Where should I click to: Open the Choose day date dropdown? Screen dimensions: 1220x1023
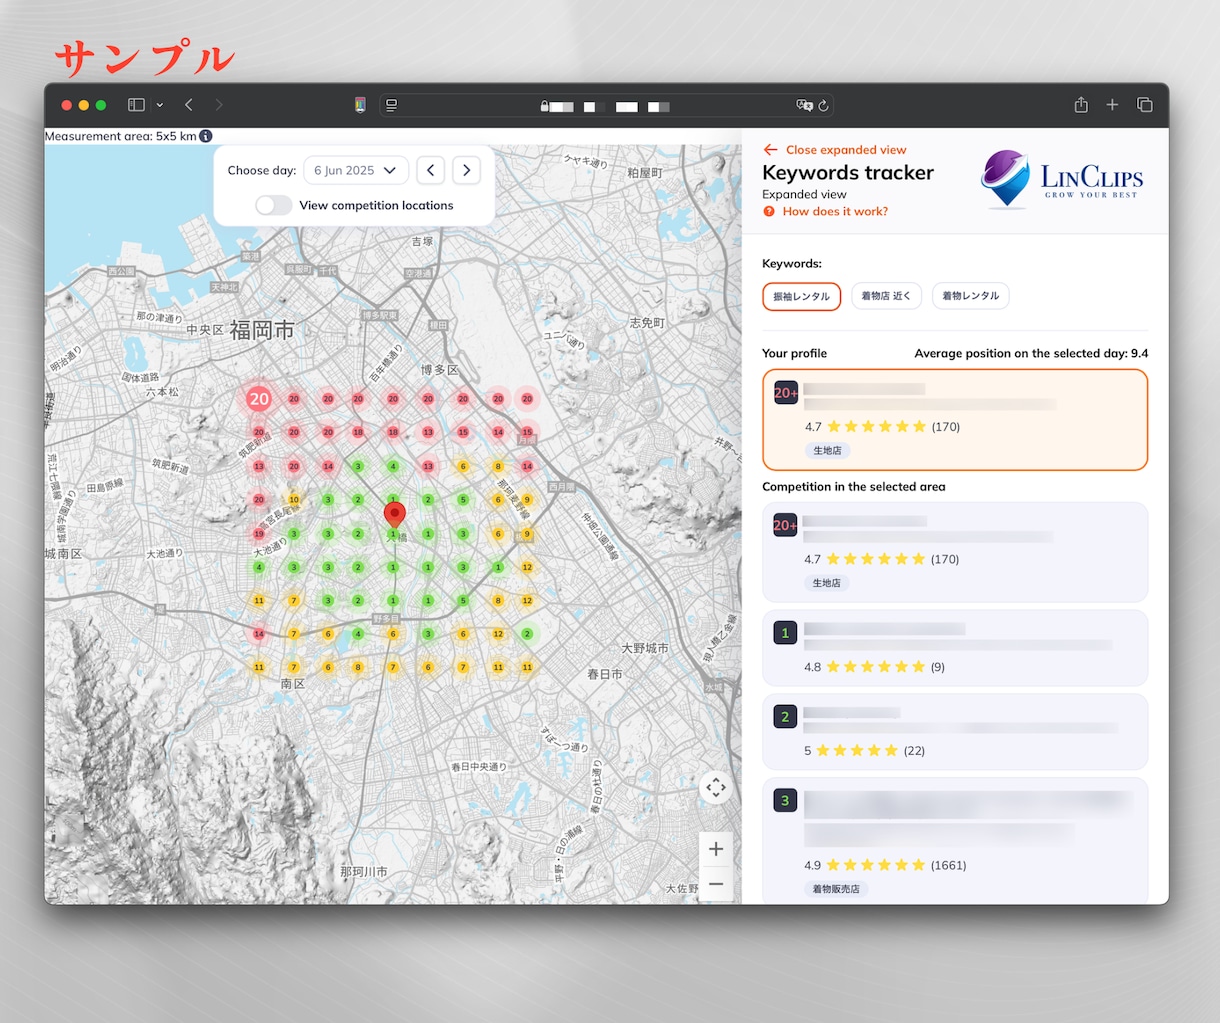(x=356, y=170)
